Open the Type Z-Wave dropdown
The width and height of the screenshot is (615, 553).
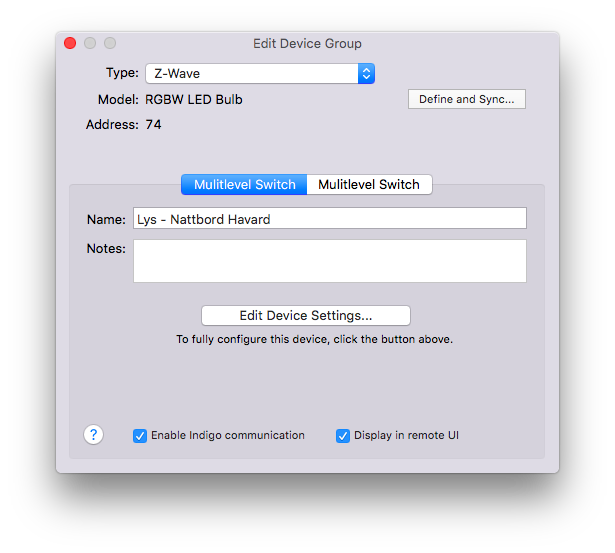pos(260,73)
